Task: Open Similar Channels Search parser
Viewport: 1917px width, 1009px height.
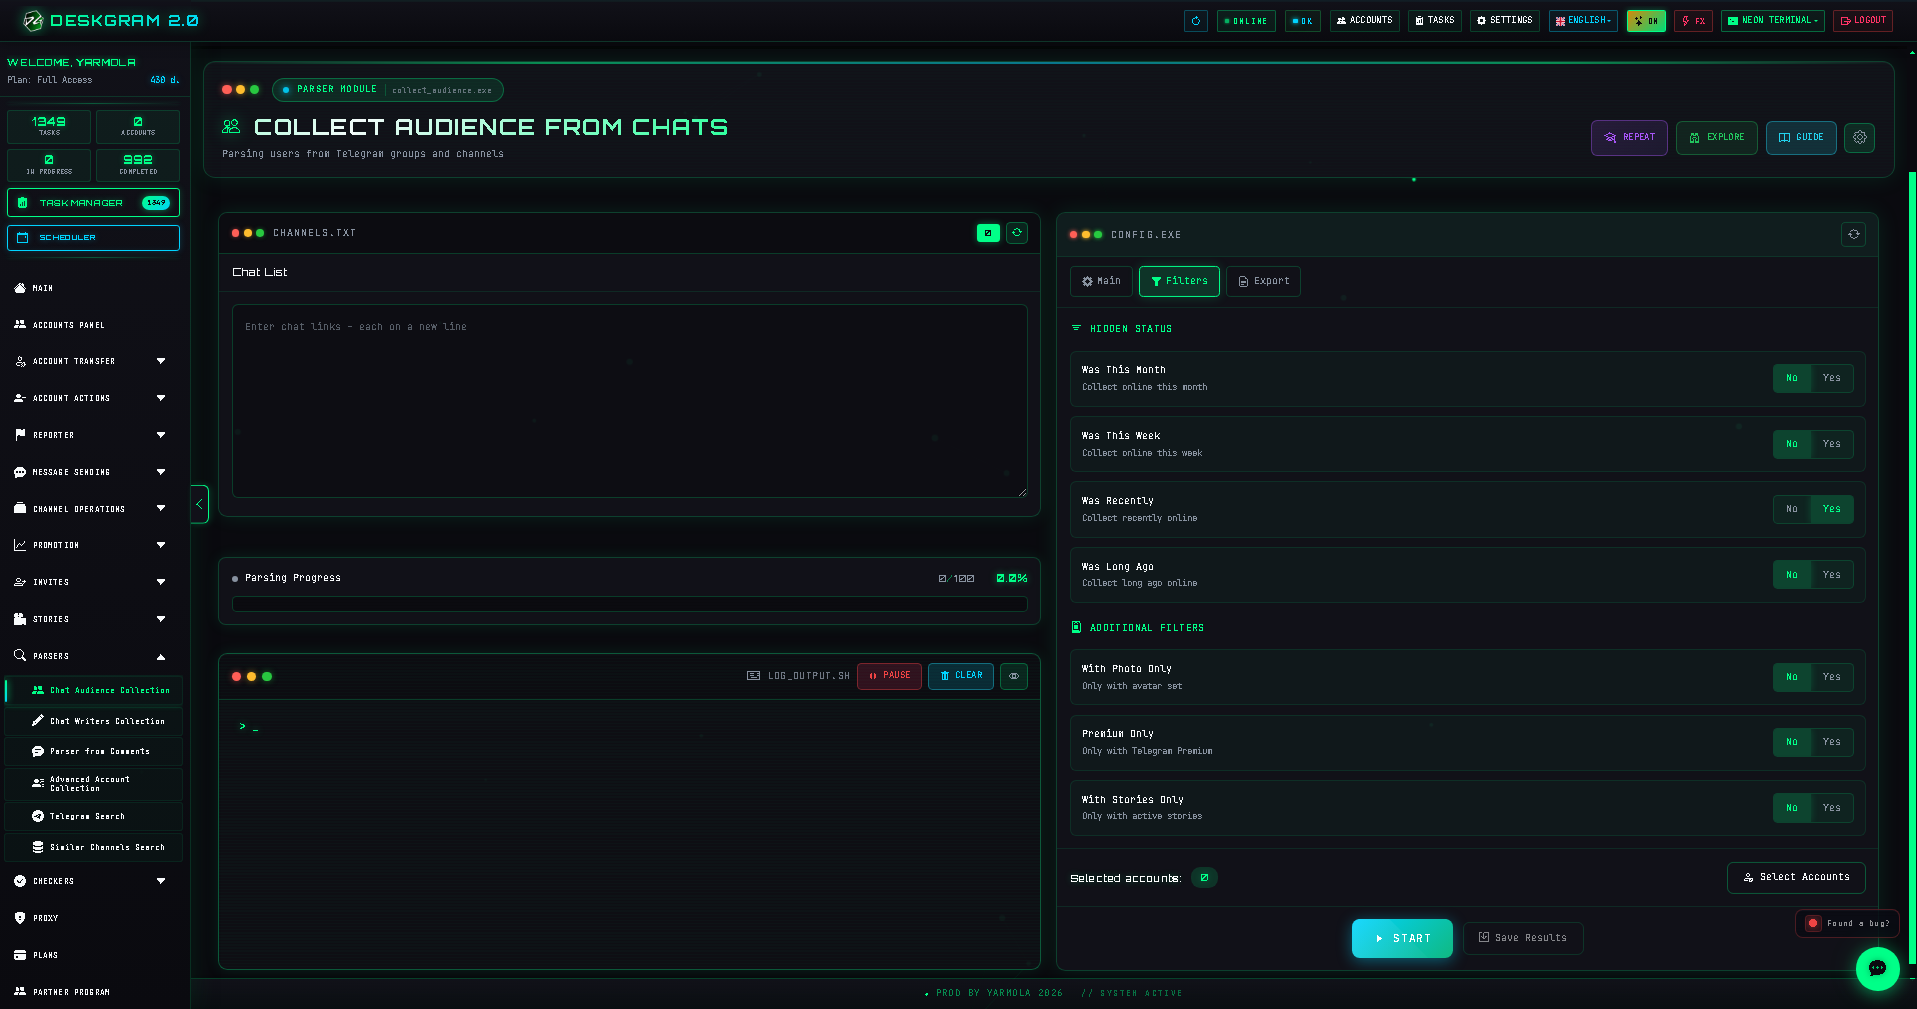Action: [x=94, y=847]
